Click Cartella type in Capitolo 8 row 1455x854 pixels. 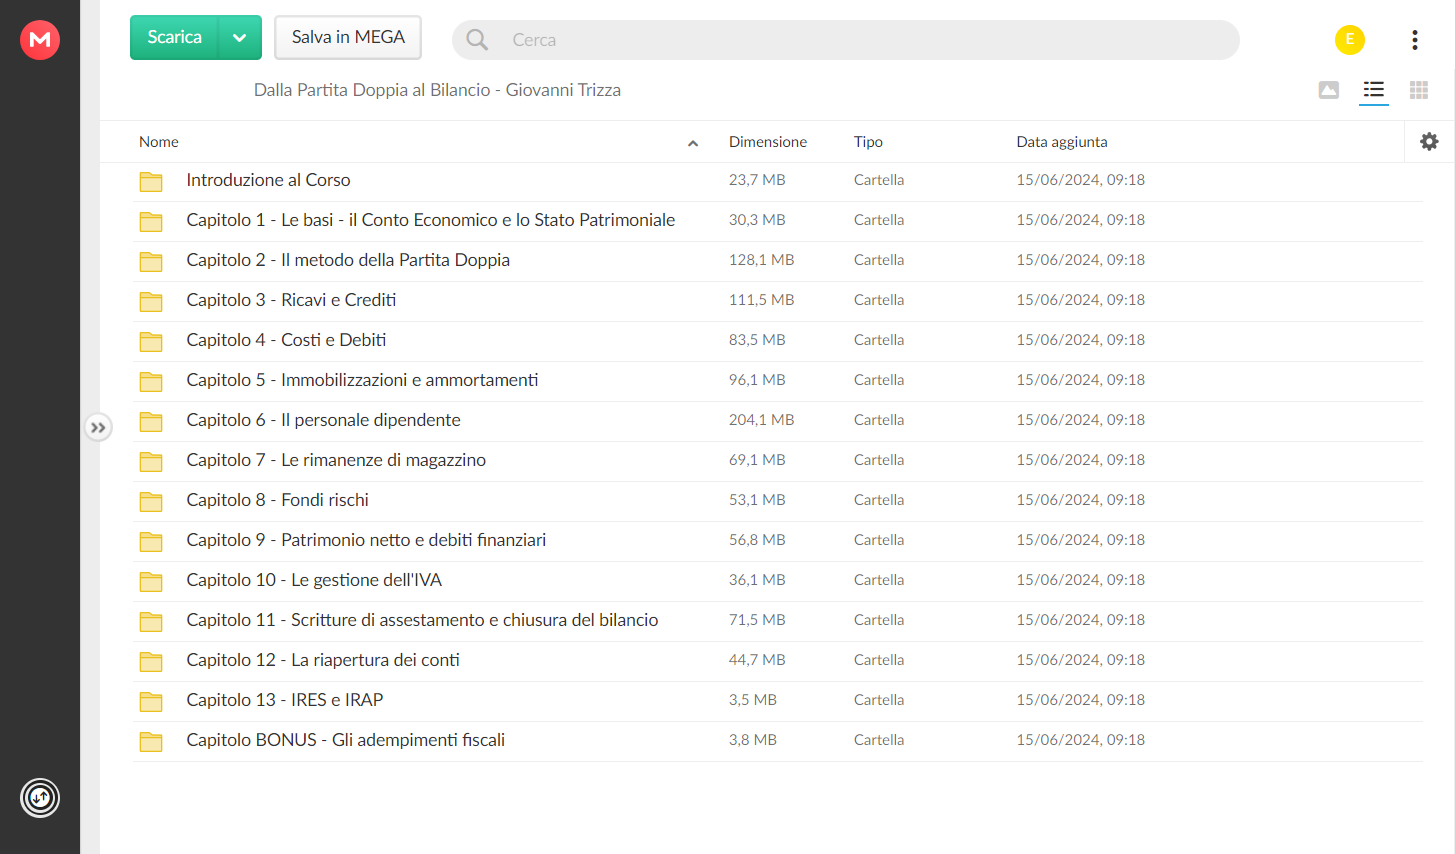pos(879,500)
